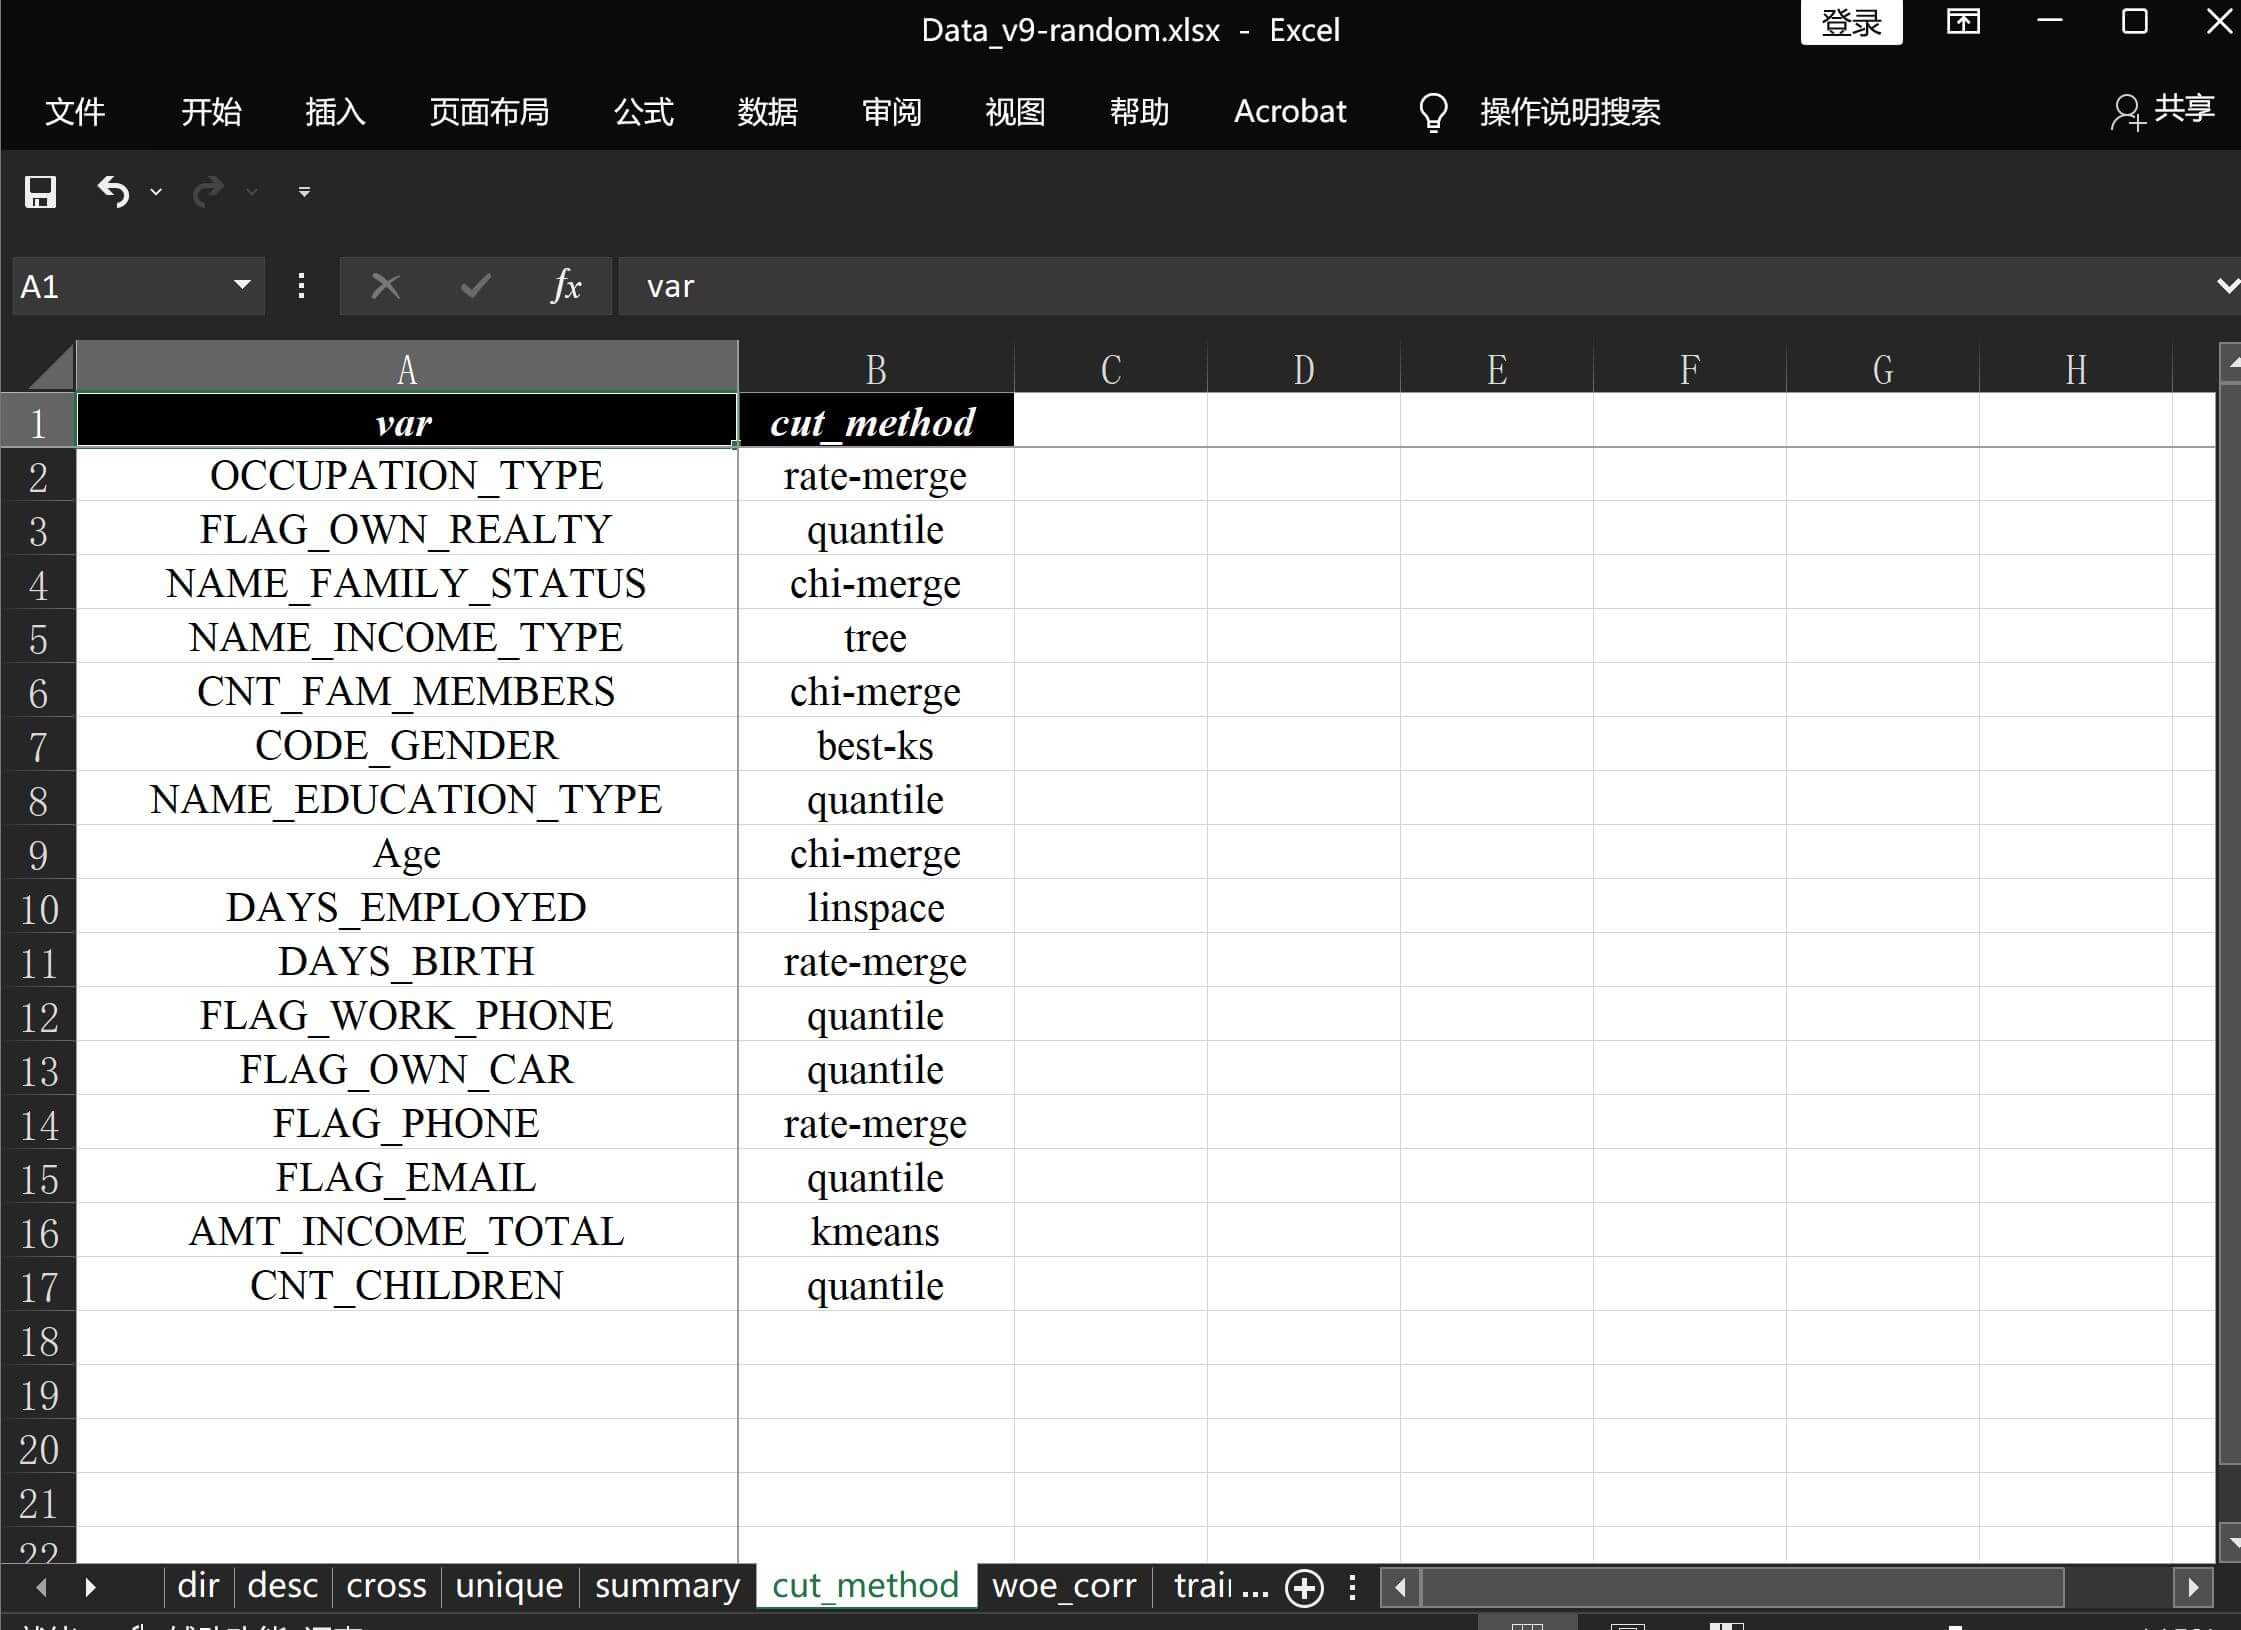
Task: Expand the formula bar chevron
Action: coord(2226,286)
